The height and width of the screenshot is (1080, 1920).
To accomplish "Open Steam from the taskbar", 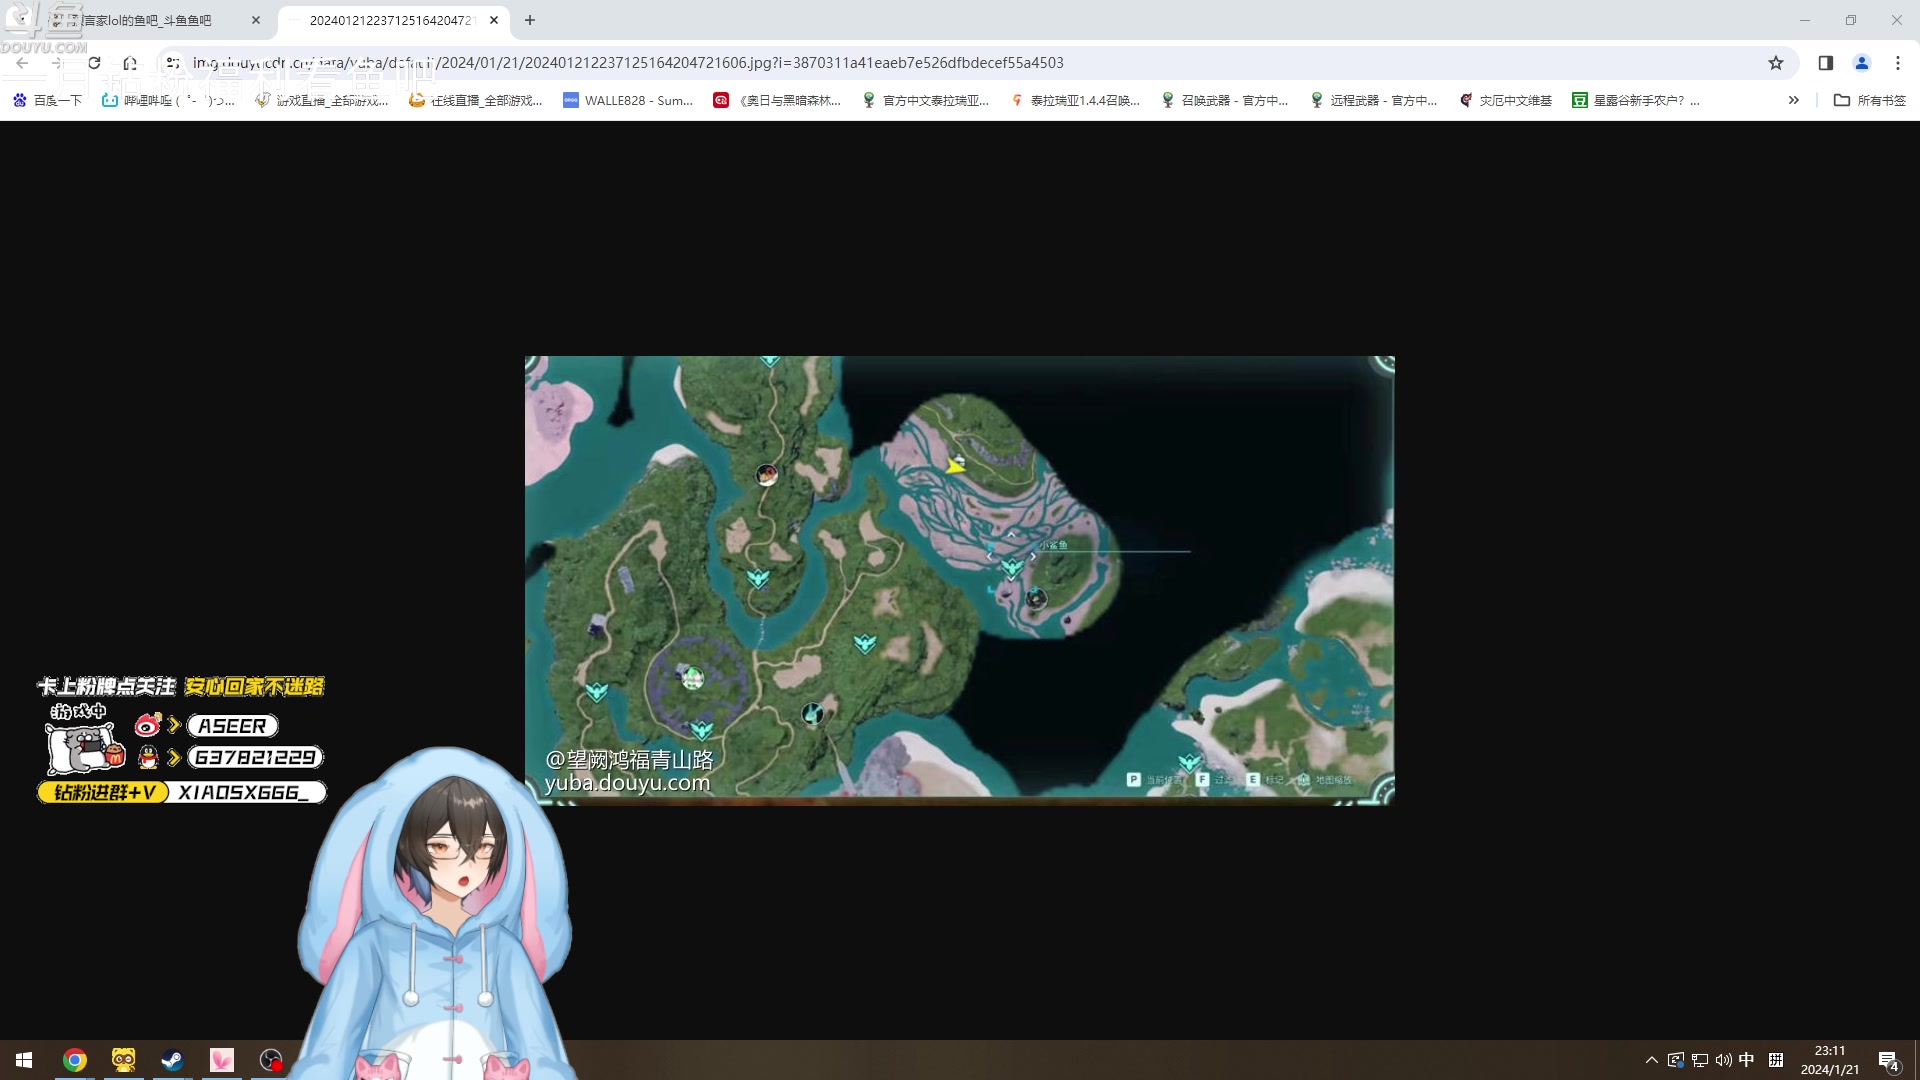I will click(172, 1060).
